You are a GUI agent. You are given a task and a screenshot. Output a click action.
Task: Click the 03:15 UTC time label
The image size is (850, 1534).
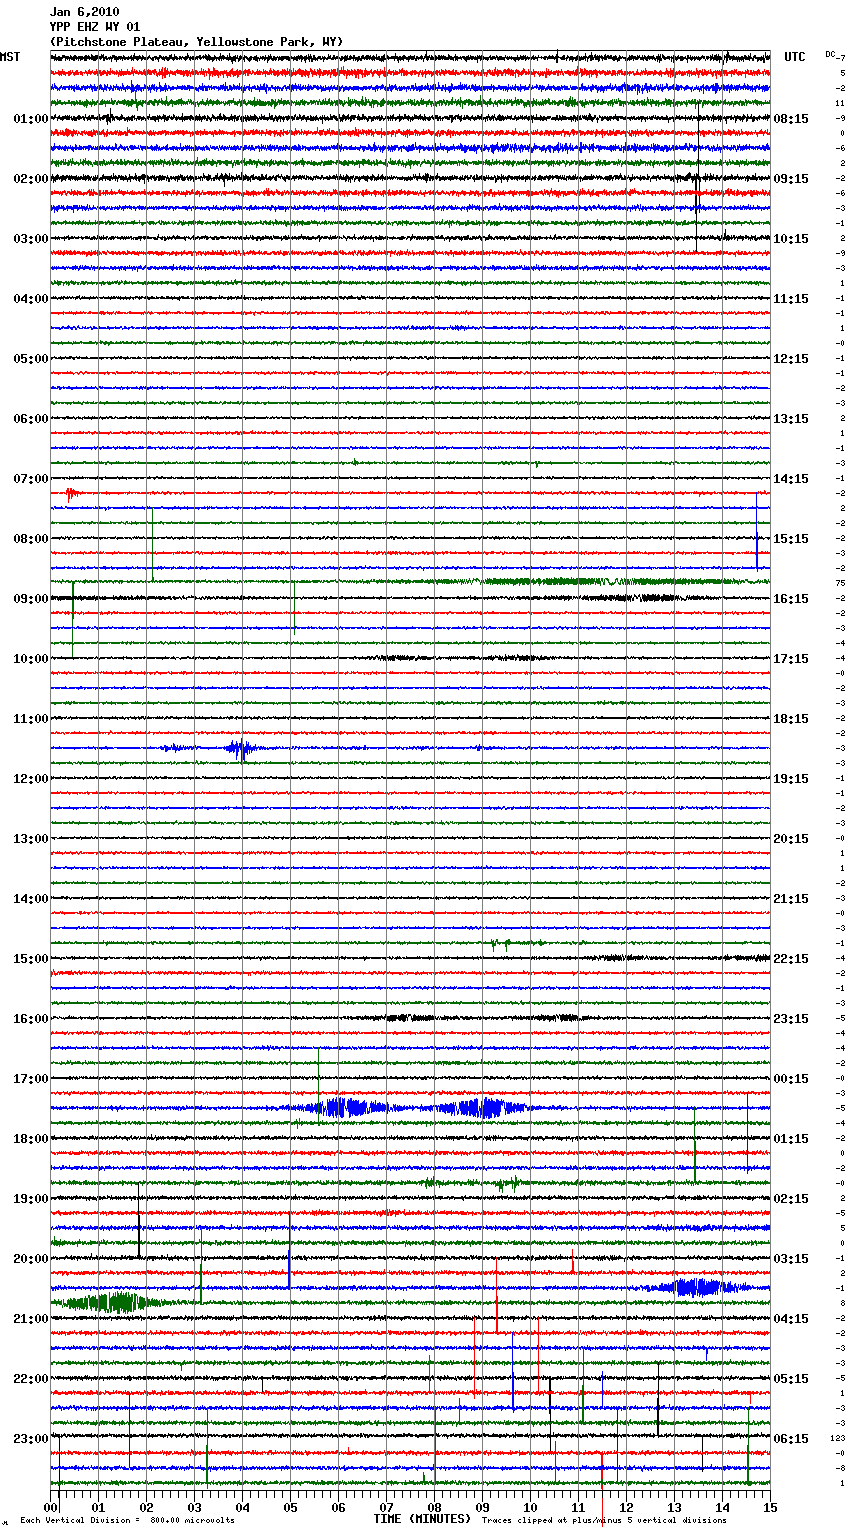tap(791, 1259)
